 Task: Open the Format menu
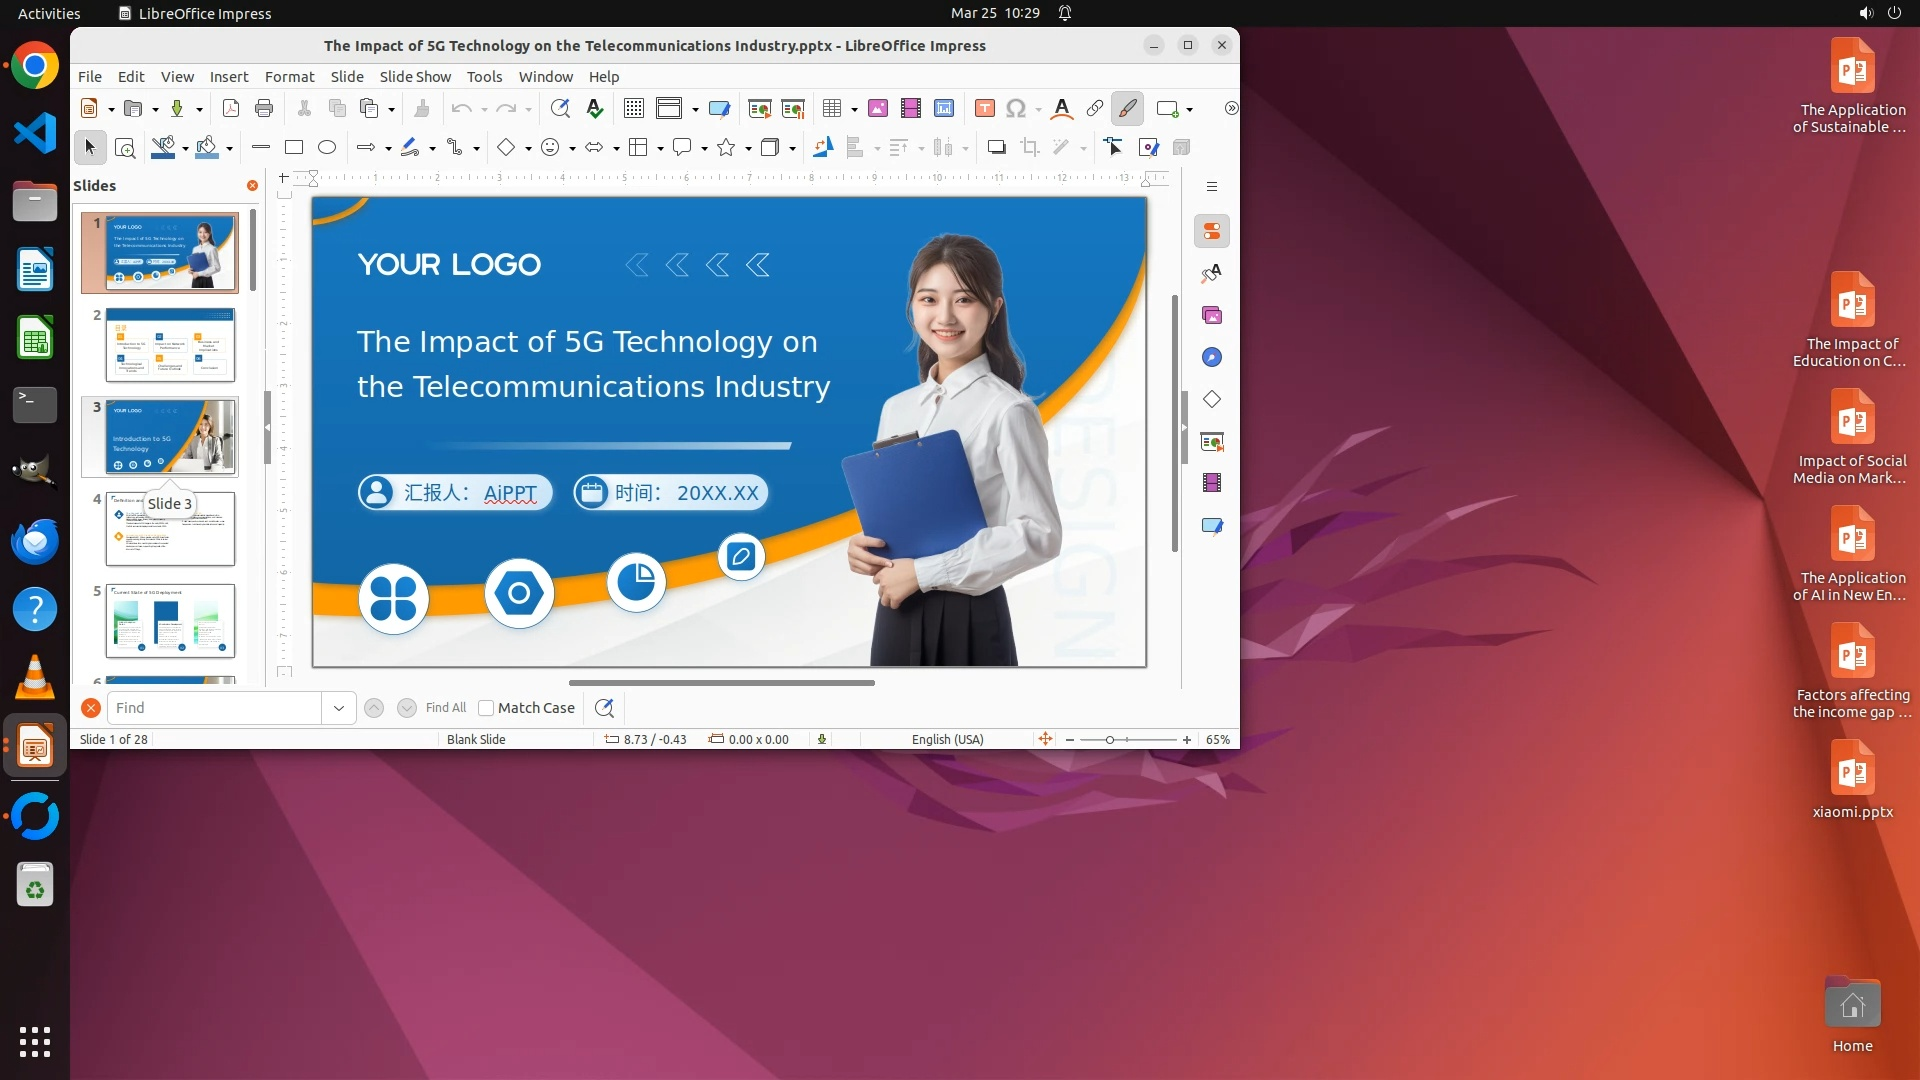289,76
